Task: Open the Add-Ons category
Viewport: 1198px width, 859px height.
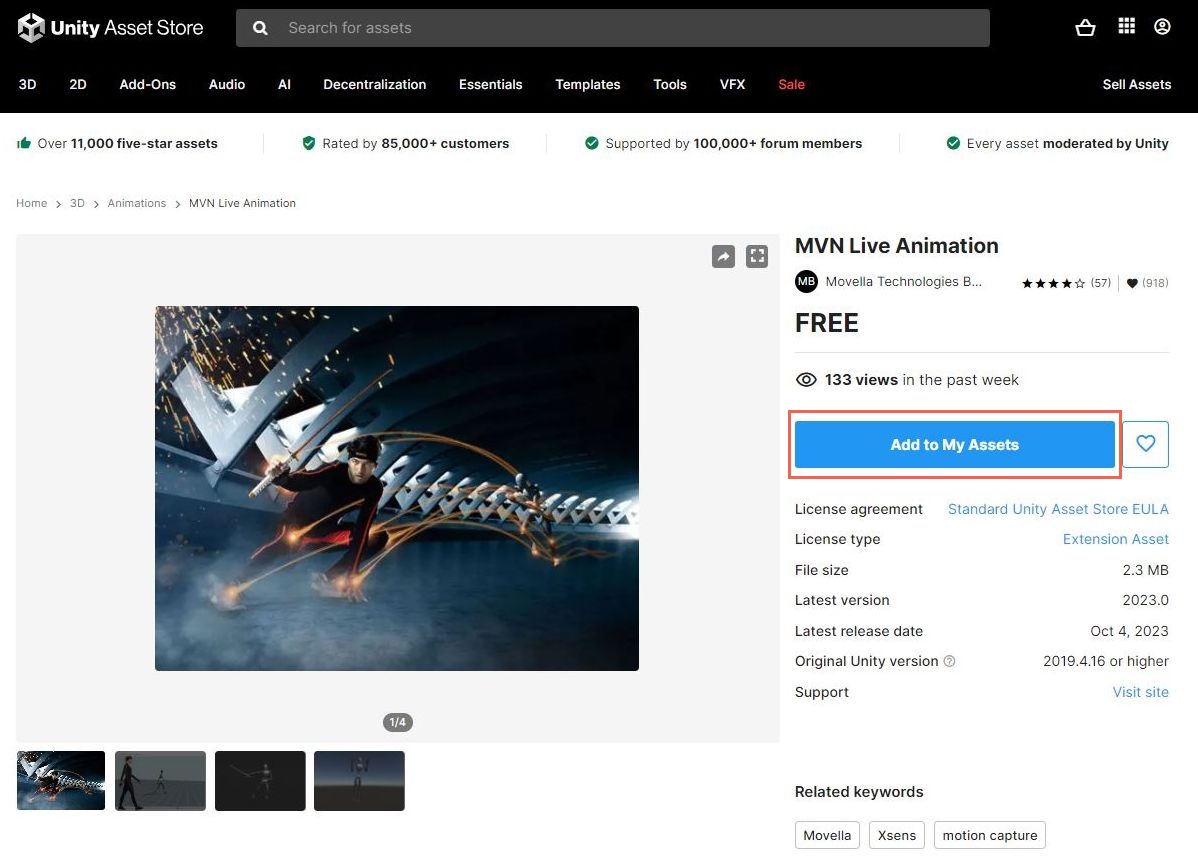Action: coord(147,85)
